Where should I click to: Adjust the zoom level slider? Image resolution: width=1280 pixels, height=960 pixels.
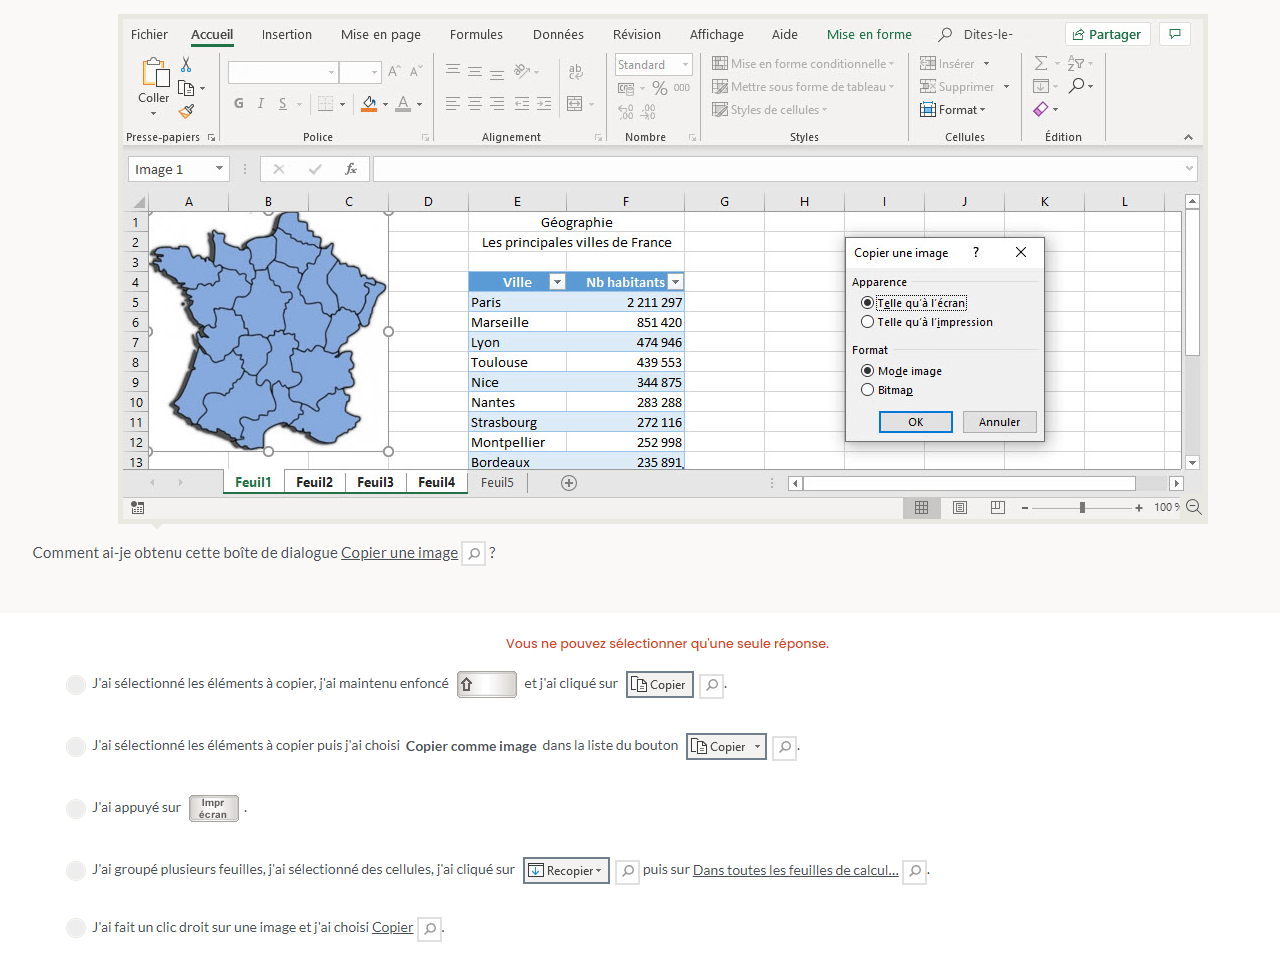[x=1082, y=508]
